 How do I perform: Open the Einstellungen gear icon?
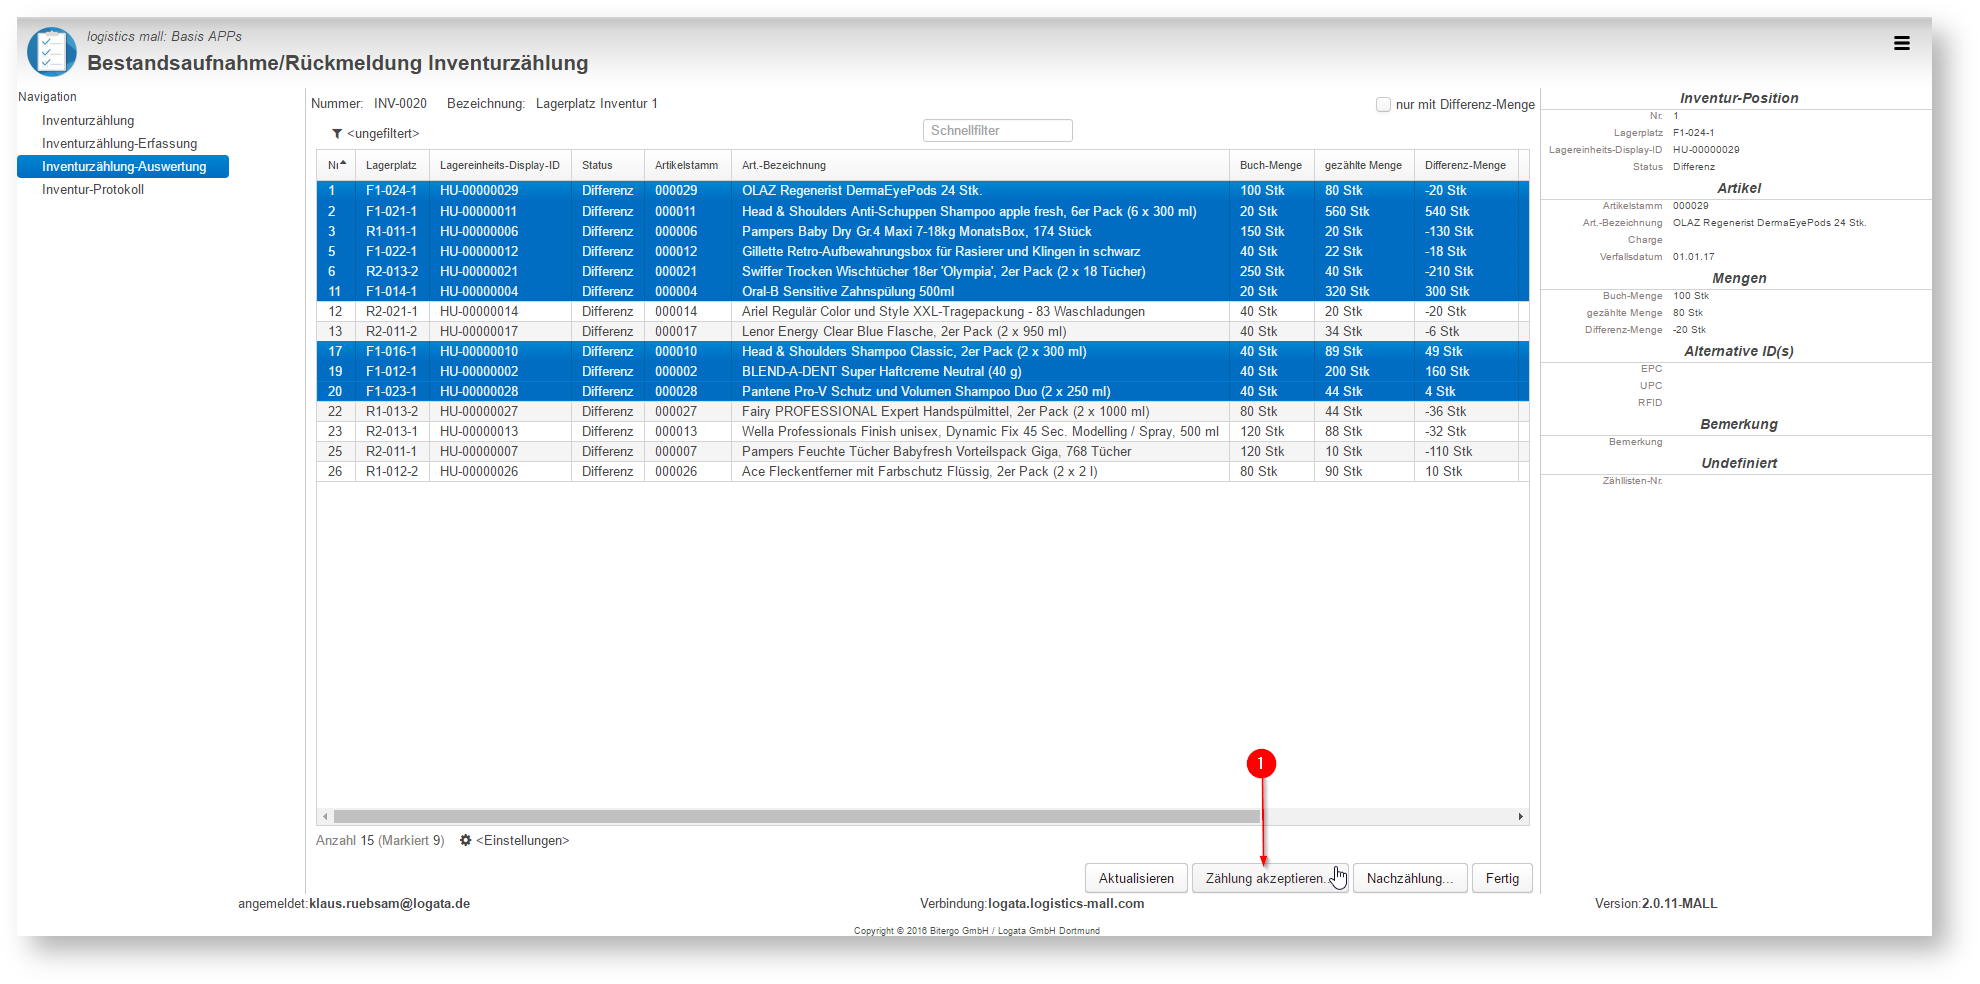coord(465,840)
